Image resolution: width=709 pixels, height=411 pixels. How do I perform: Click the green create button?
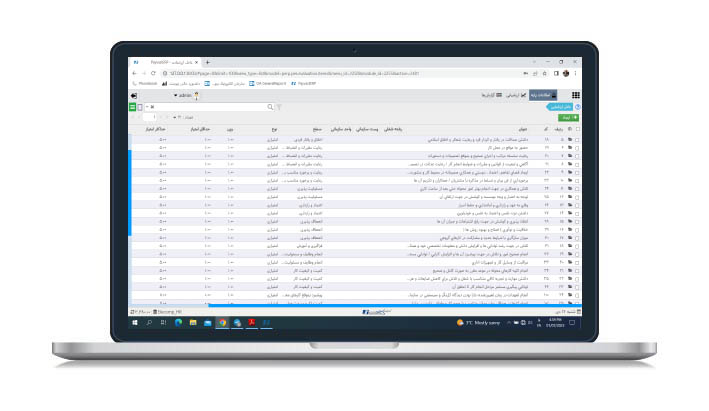coord(568,118)
